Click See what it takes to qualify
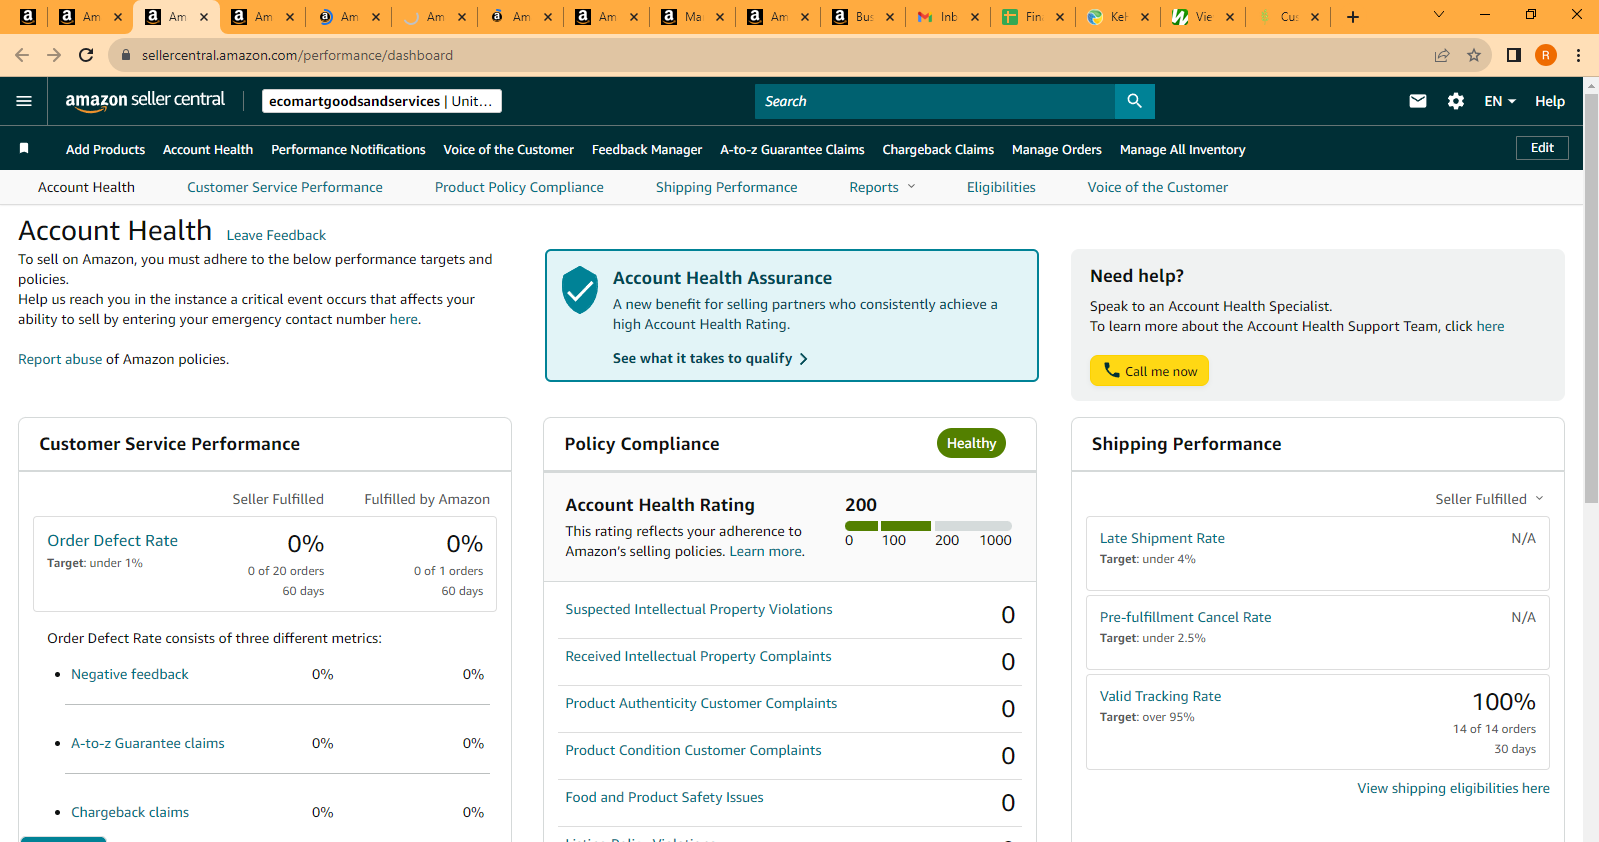The height and width of the screenshot is (842, 1599). point(710,358)
